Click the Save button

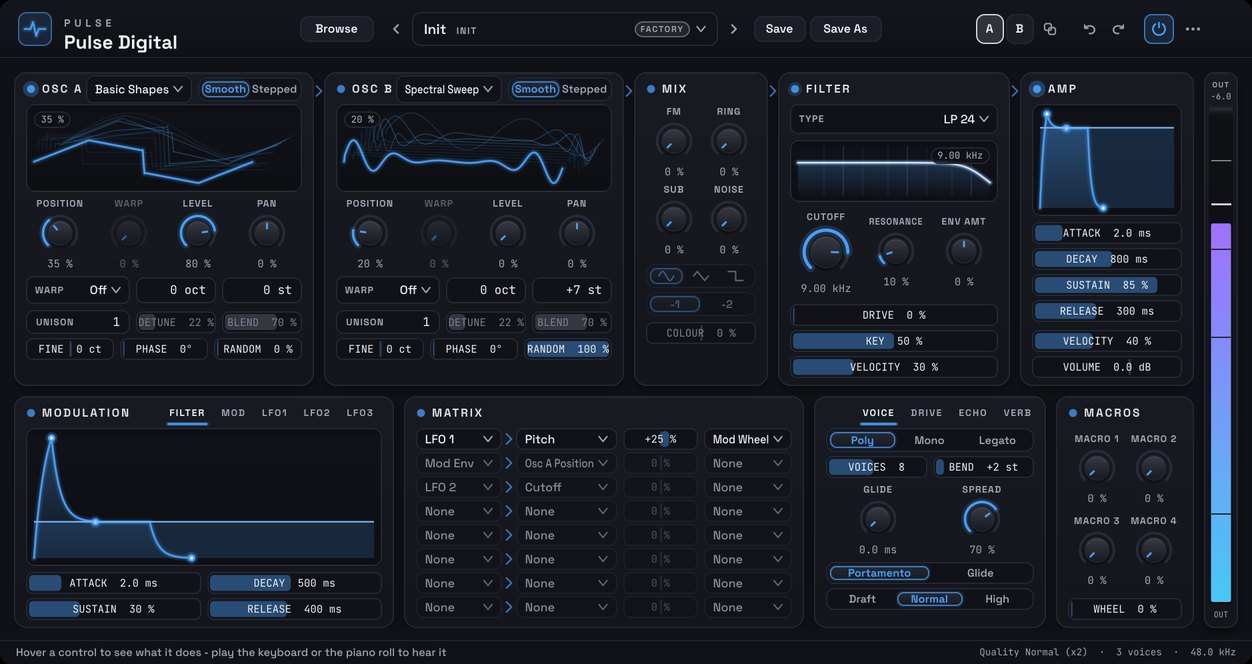[x=779, y=29]
